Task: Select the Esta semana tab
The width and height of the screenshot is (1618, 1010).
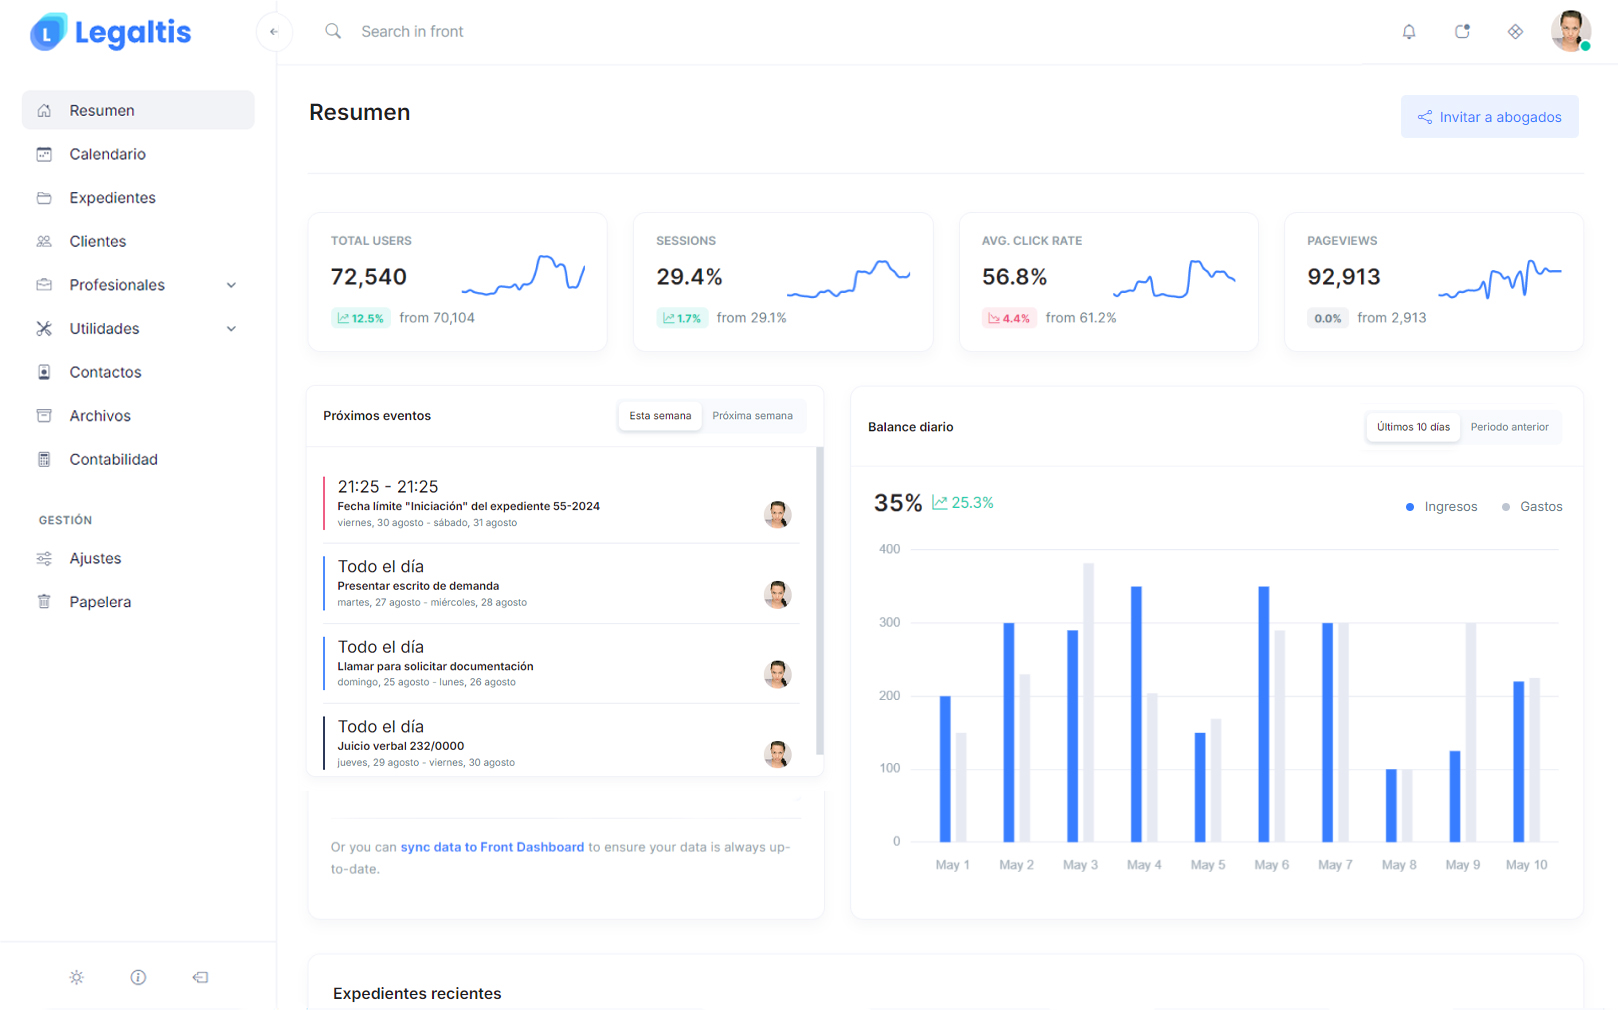Action: tap(660, 416)
